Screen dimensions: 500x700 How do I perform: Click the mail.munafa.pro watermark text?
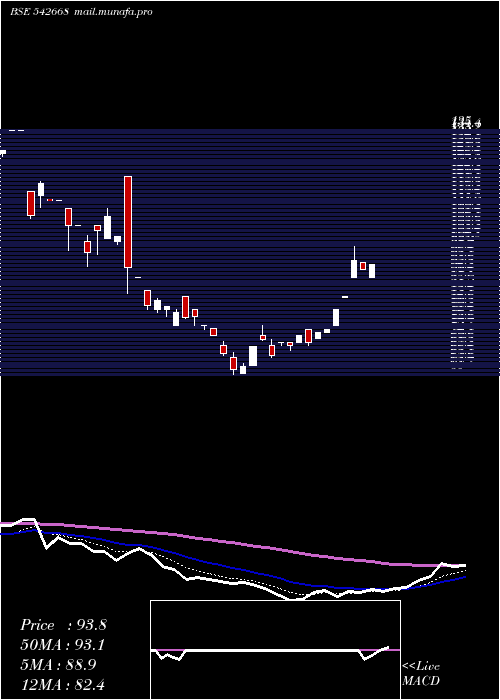pyautogui.click(x=113, y=12)
